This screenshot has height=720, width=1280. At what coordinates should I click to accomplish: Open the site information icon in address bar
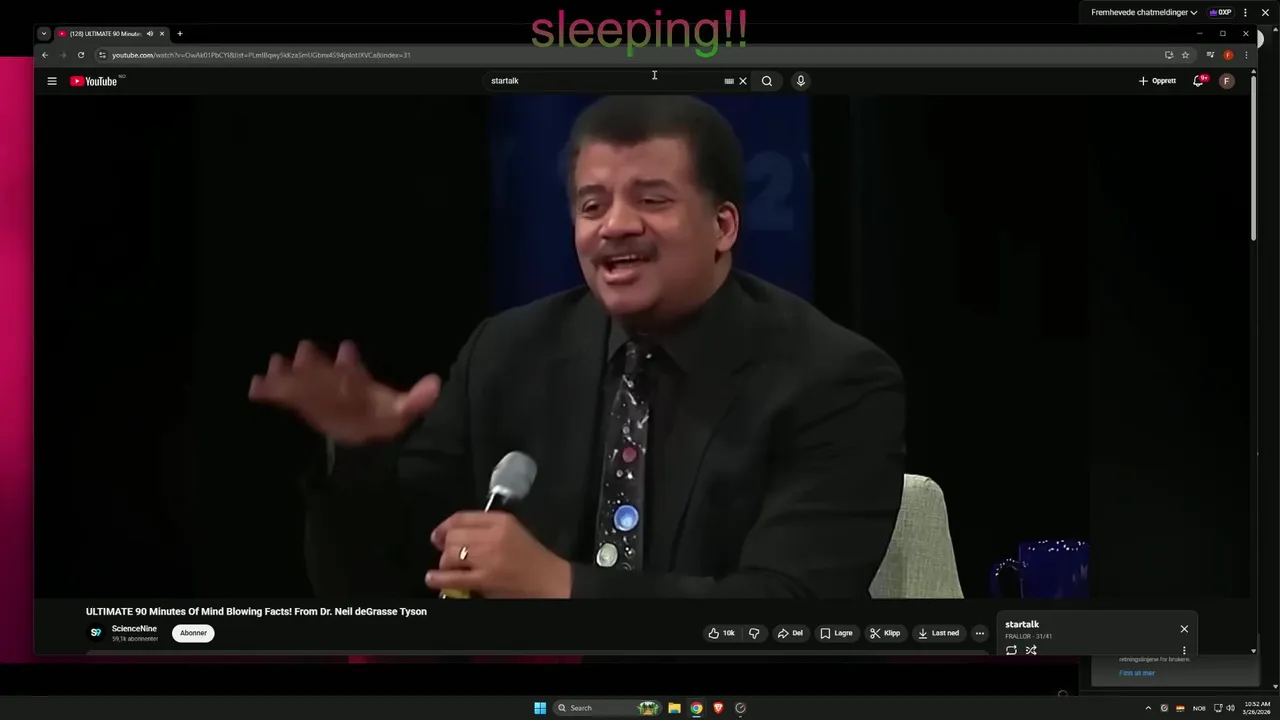pyautogui.click(x=103, y=55)
